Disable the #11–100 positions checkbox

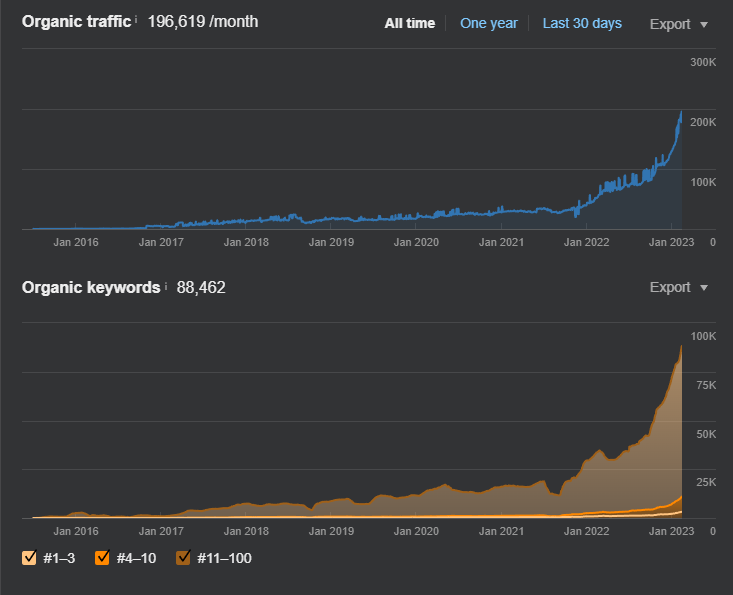point(183,558)
